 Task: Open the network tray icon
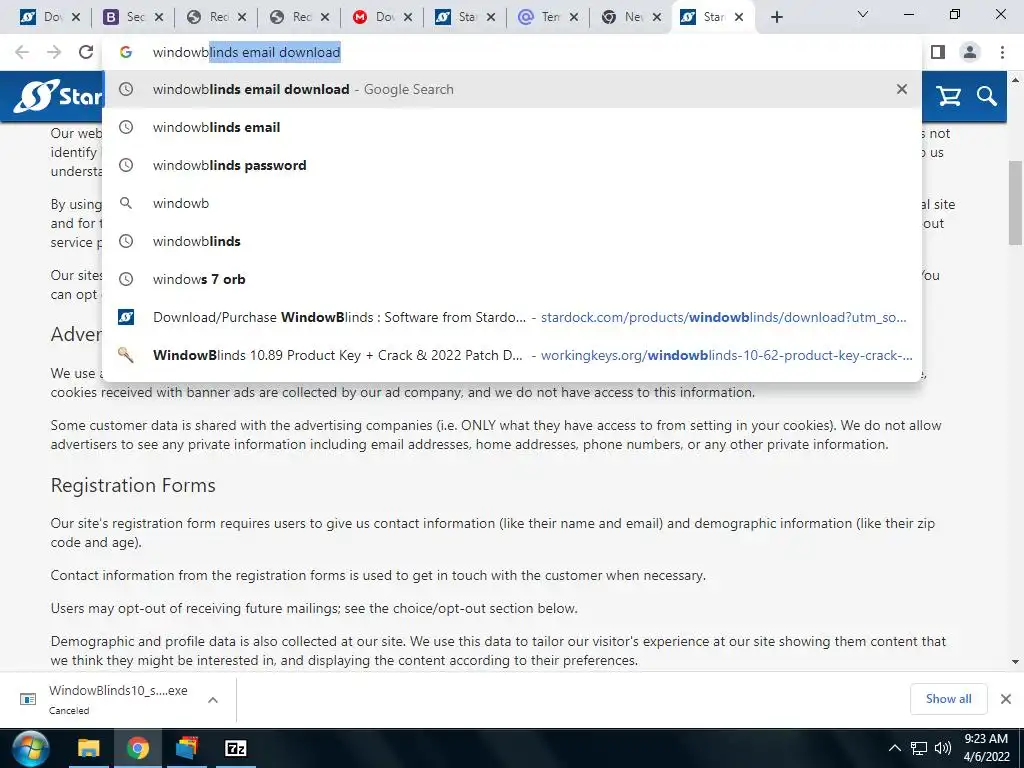coord(919,748)
